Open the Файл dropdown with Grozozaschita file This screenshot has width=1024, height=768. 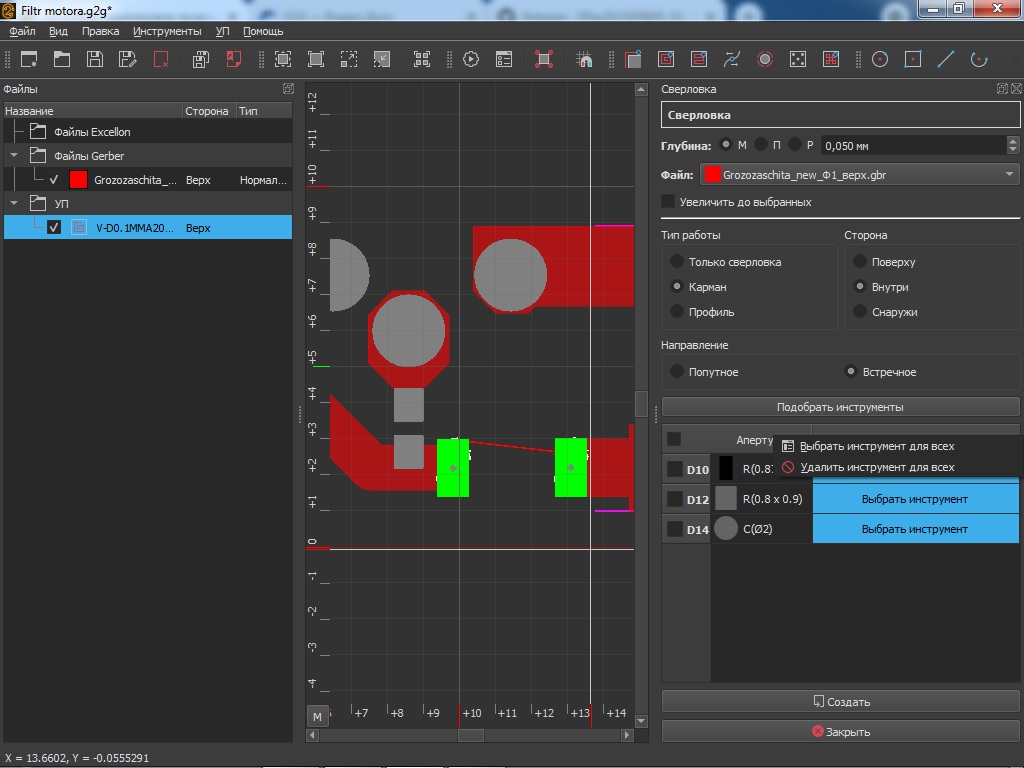click(859, 175)
